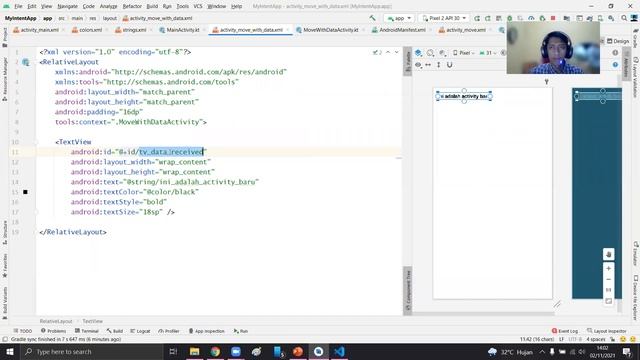Select the pan hand tool in designer
640x360 pixels.
pyautogui.click(x=609, y=254)
